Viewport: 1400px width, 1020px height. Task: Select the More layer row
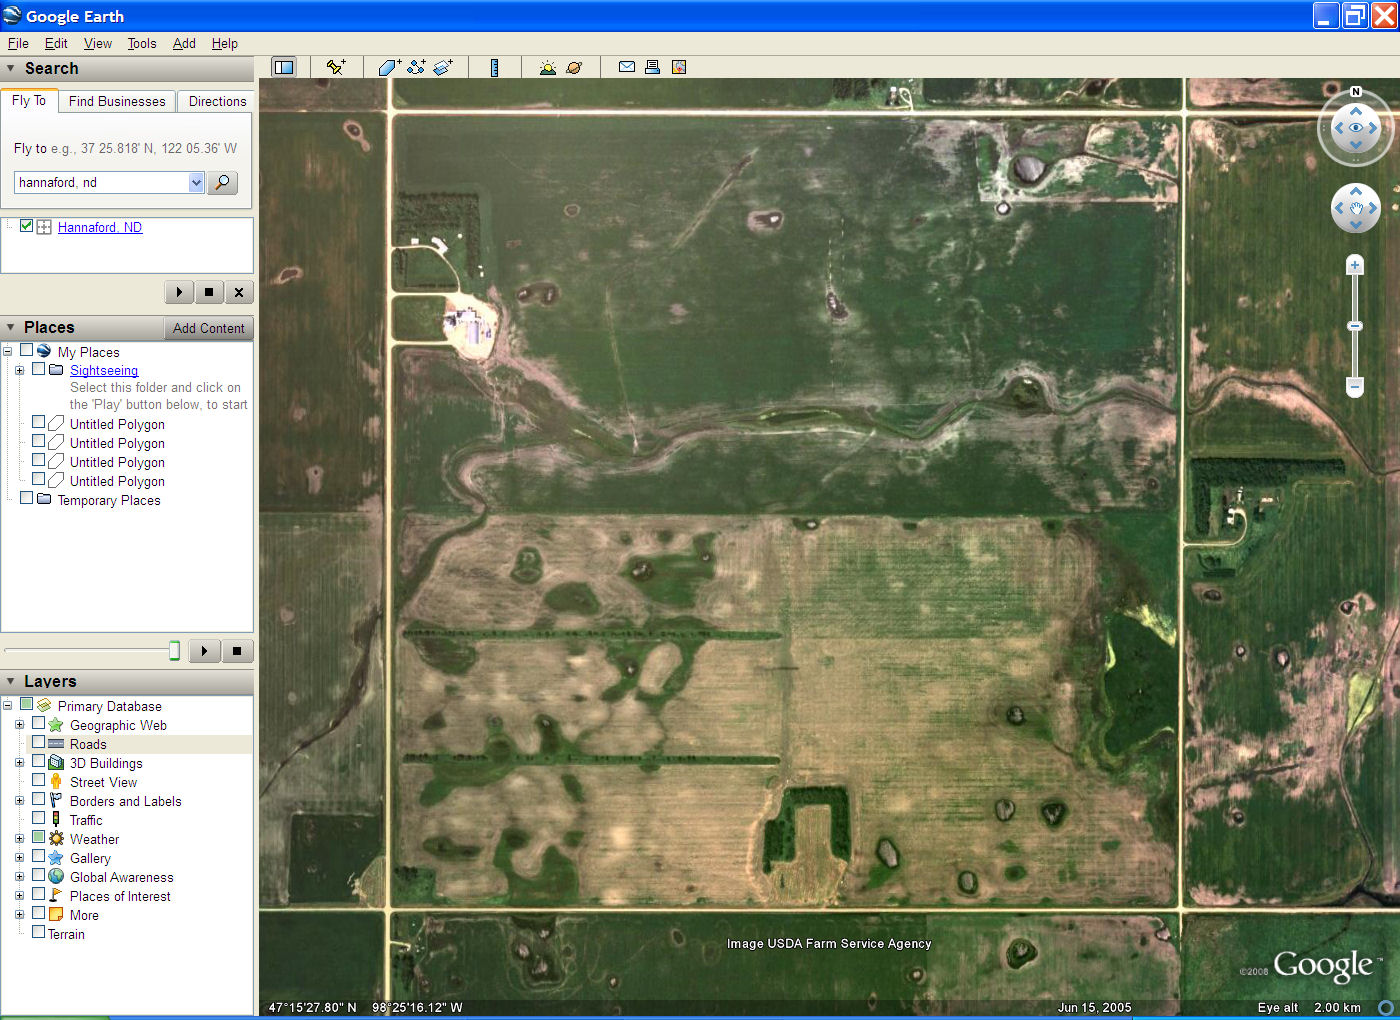pyautogui.click(x=84, y=915)
